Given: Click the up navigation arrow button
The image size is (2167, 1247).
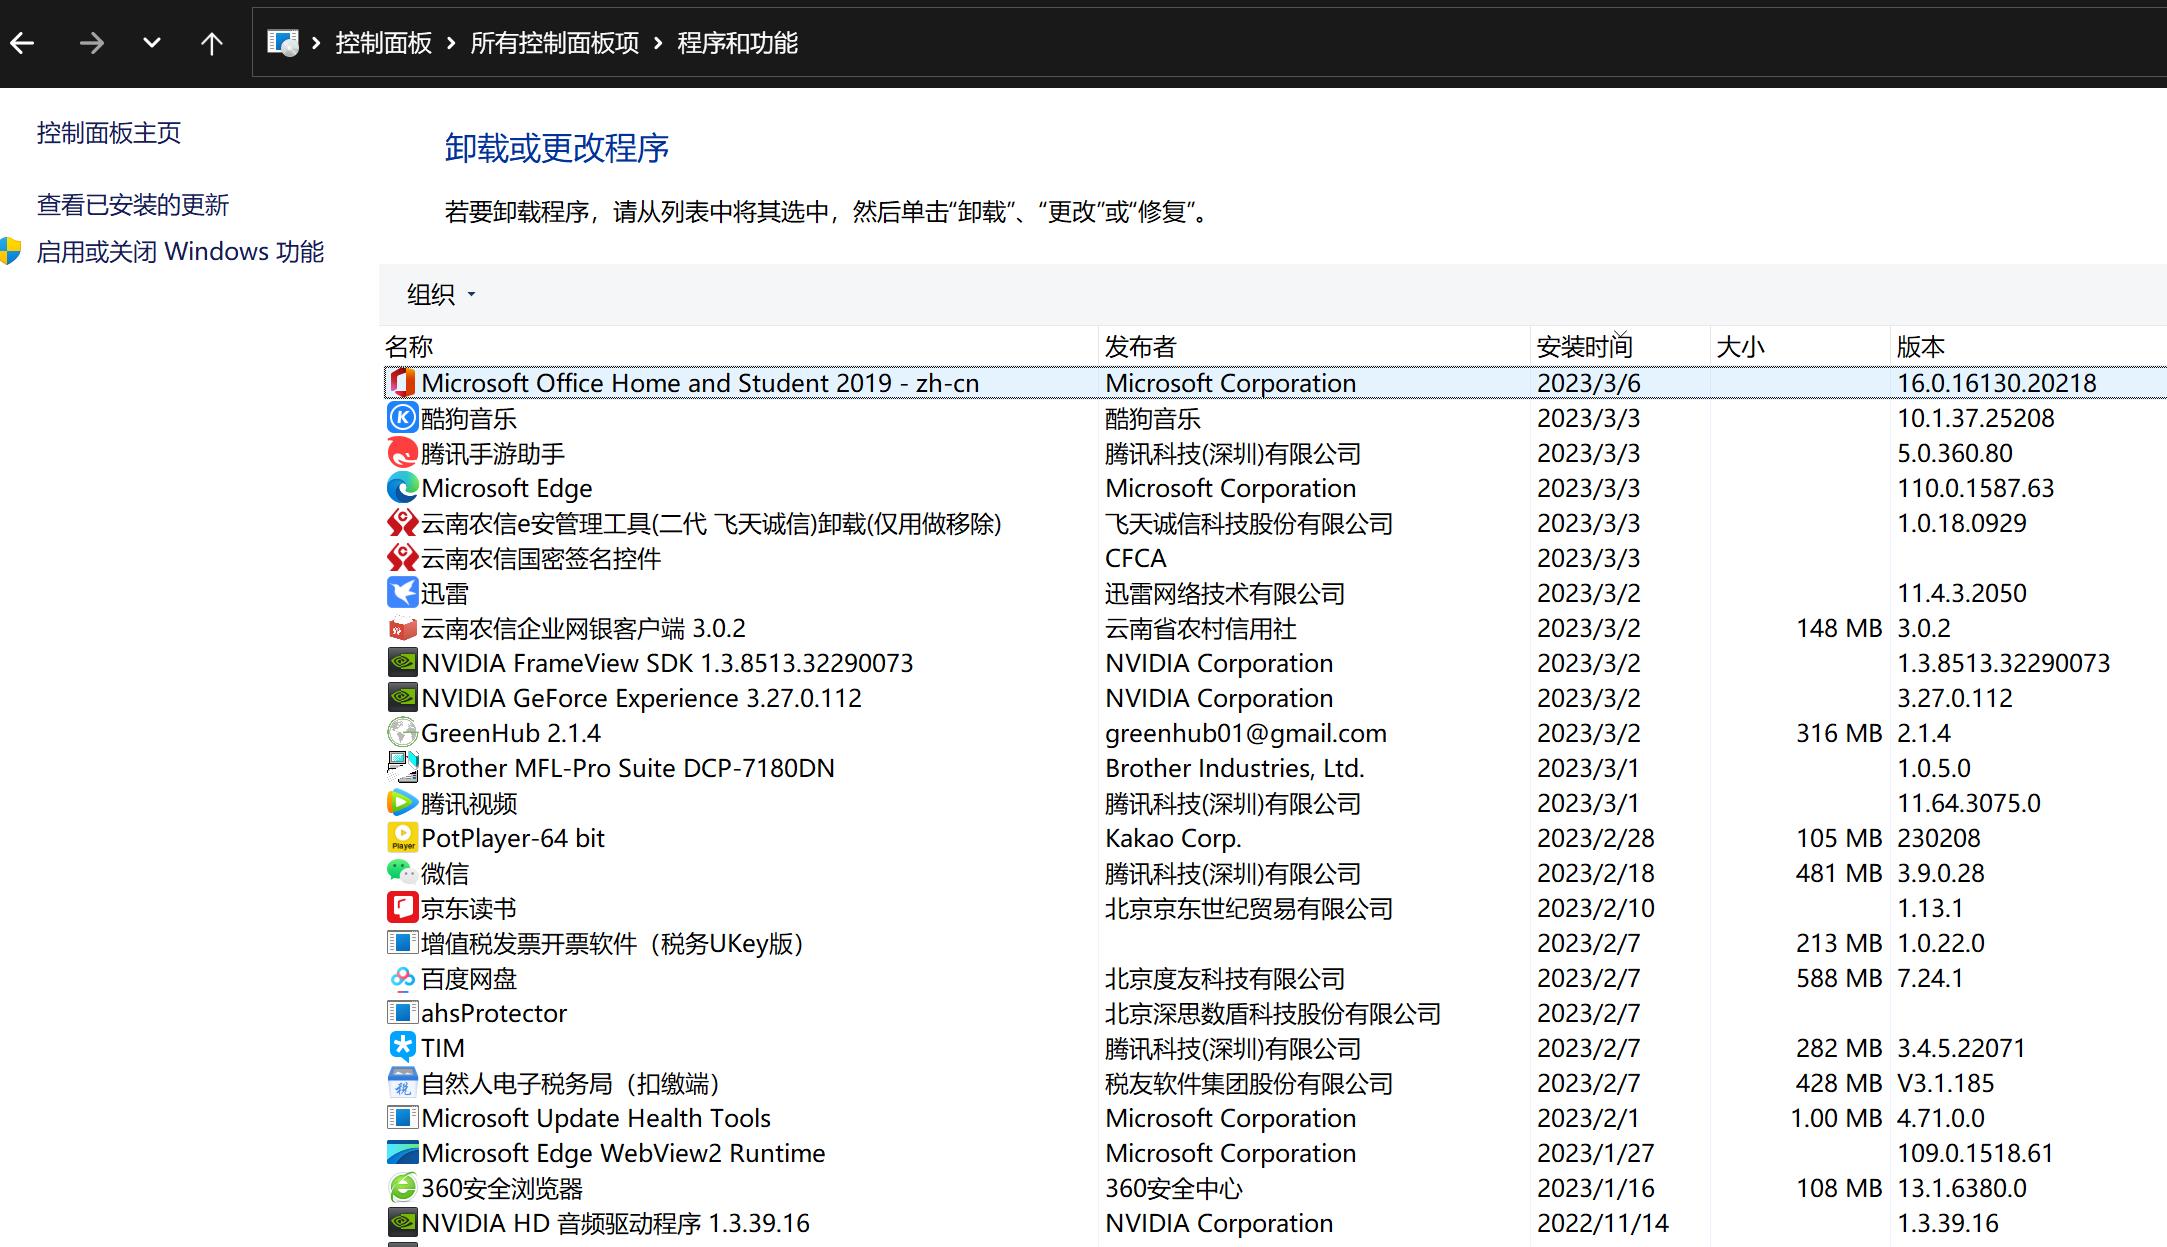Looking at the screenshot, I should [x=212, y=42].
